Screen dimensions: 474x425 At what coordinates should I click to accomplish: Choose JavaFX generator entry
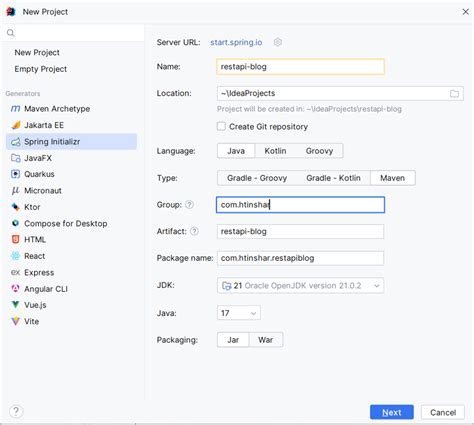click(x=71, y=158)
